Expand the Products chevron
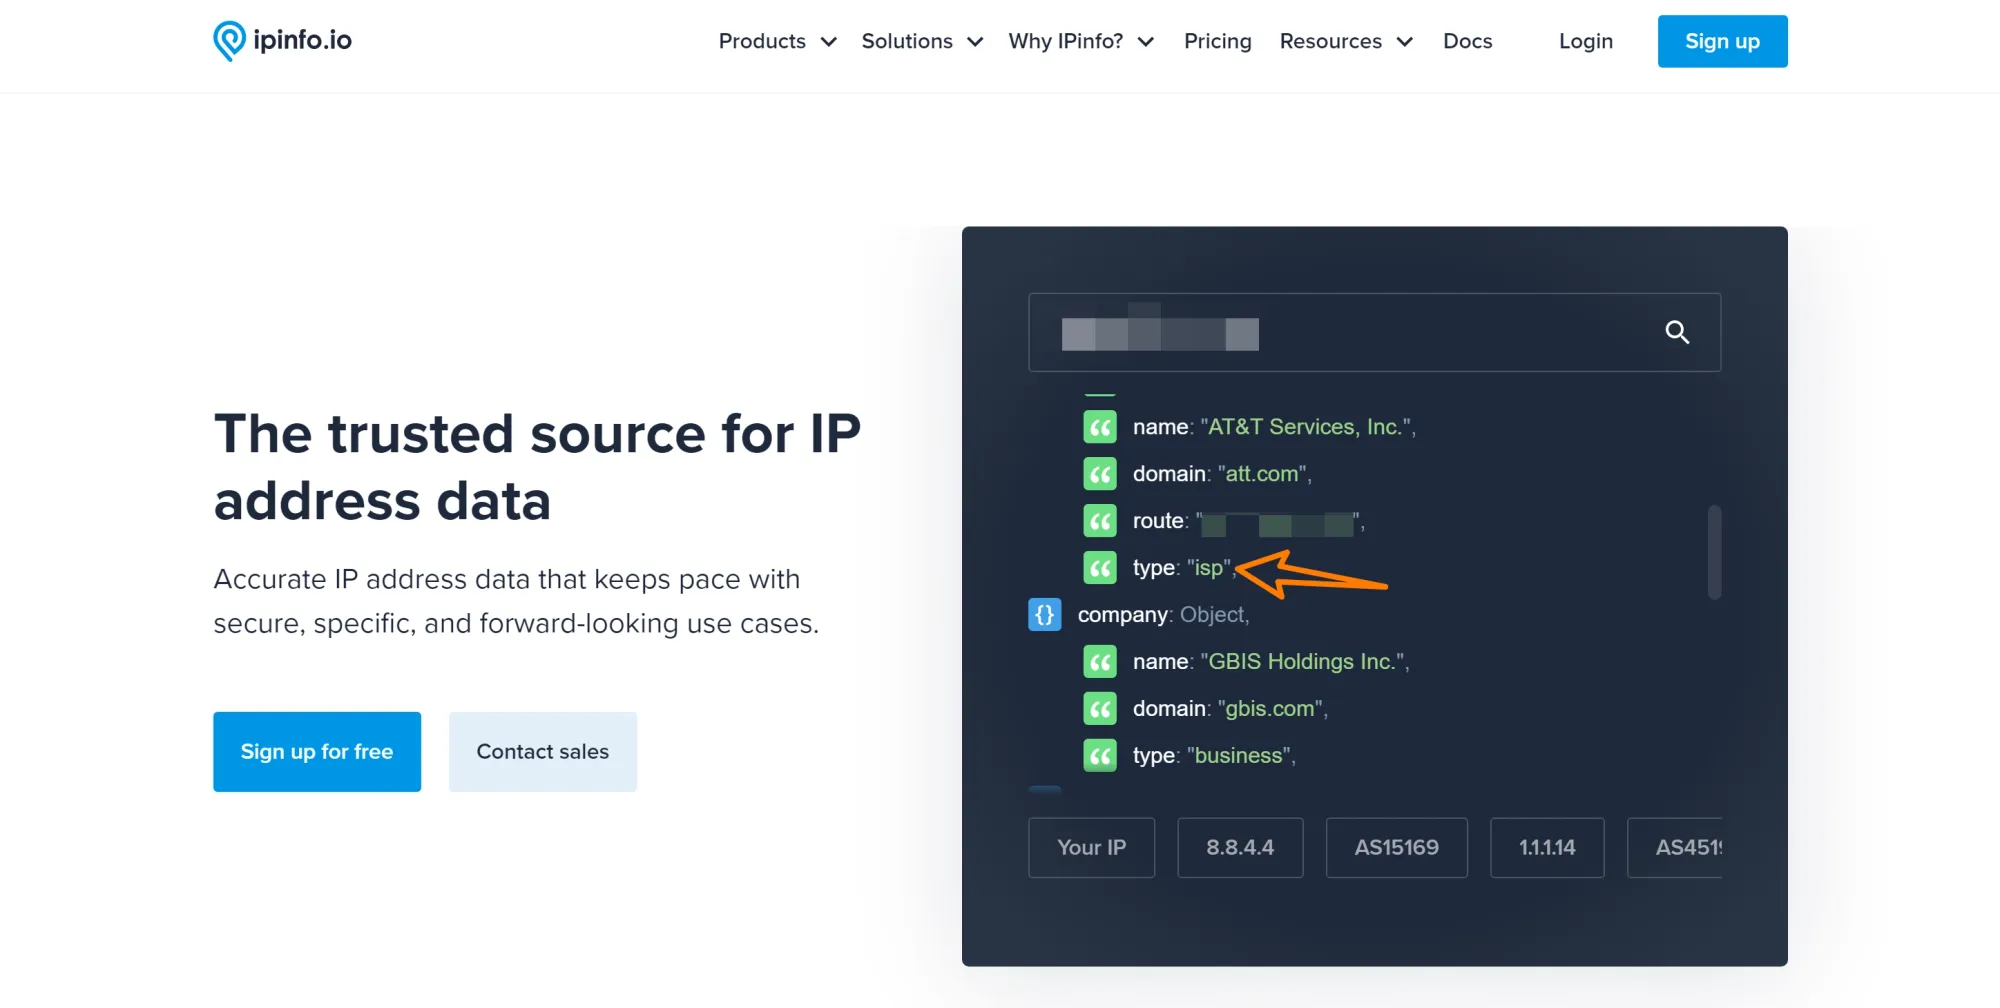The image size is (2000, 1008). click(x=828, y=42)
